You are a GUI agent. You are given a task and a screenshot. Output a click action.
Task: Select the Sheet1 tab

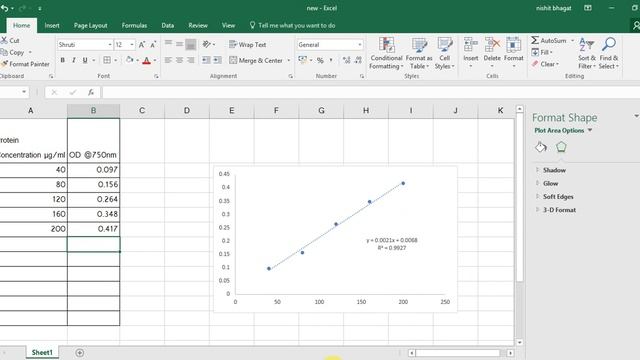42,353
